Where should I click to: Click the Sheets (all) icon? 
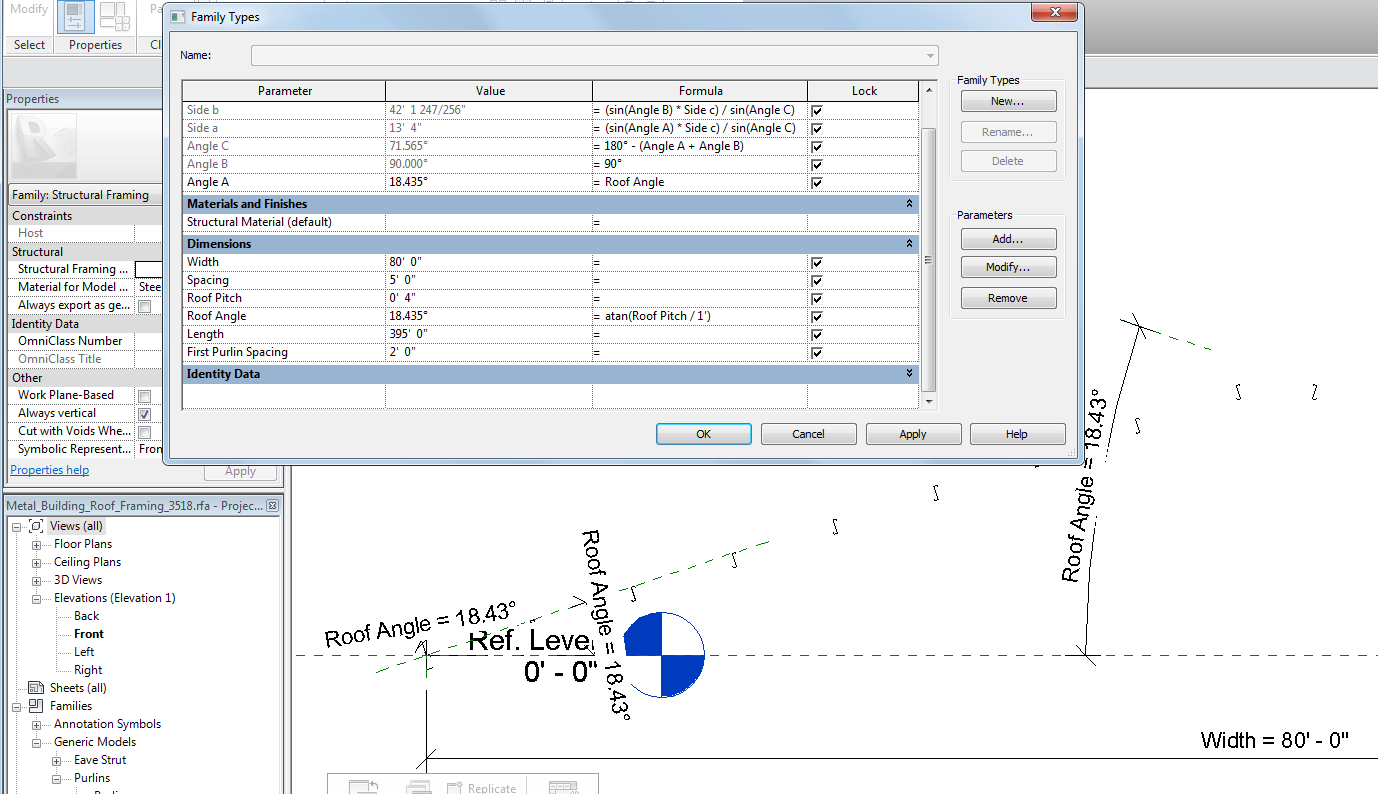click(37, 688)
